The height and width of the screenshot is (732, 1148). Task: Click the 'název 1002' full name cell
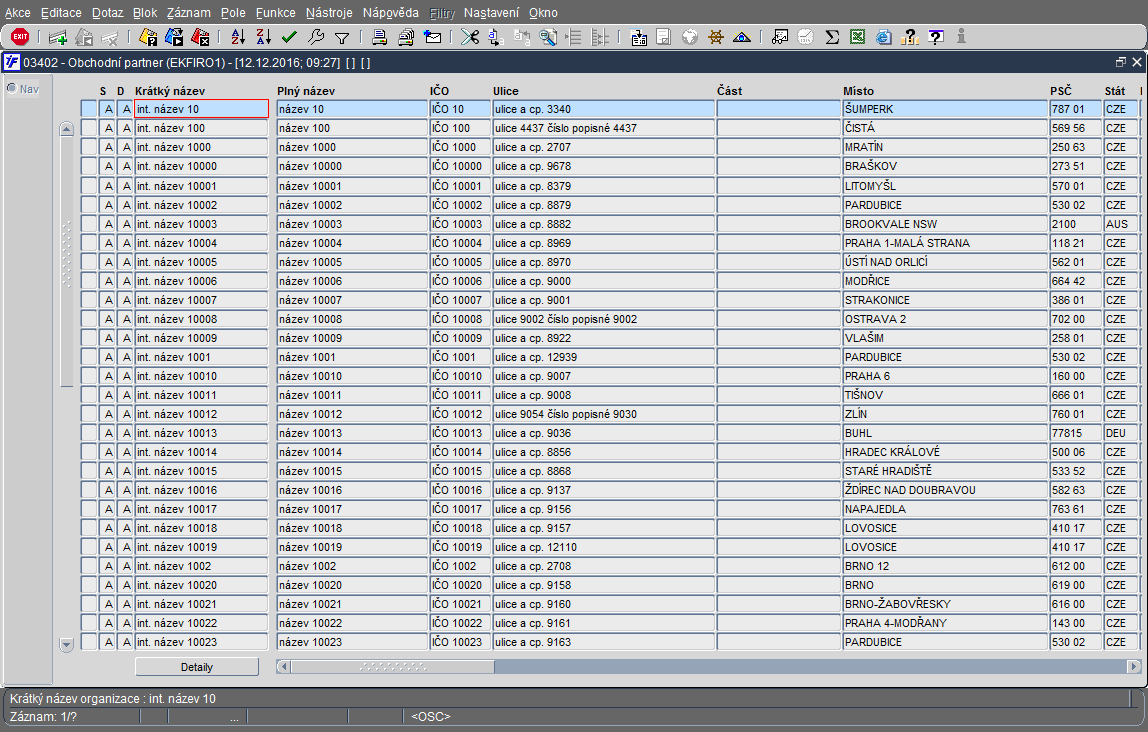pos(351,567)
